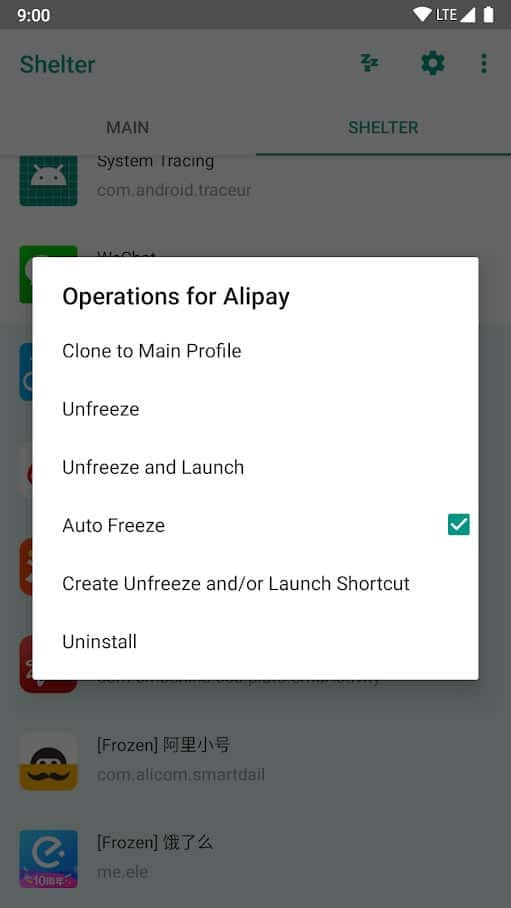Open the three-dot overflow menu
The width and height of the screenshot is (511, 908).
pyautogui.click(x=484, y=63)
